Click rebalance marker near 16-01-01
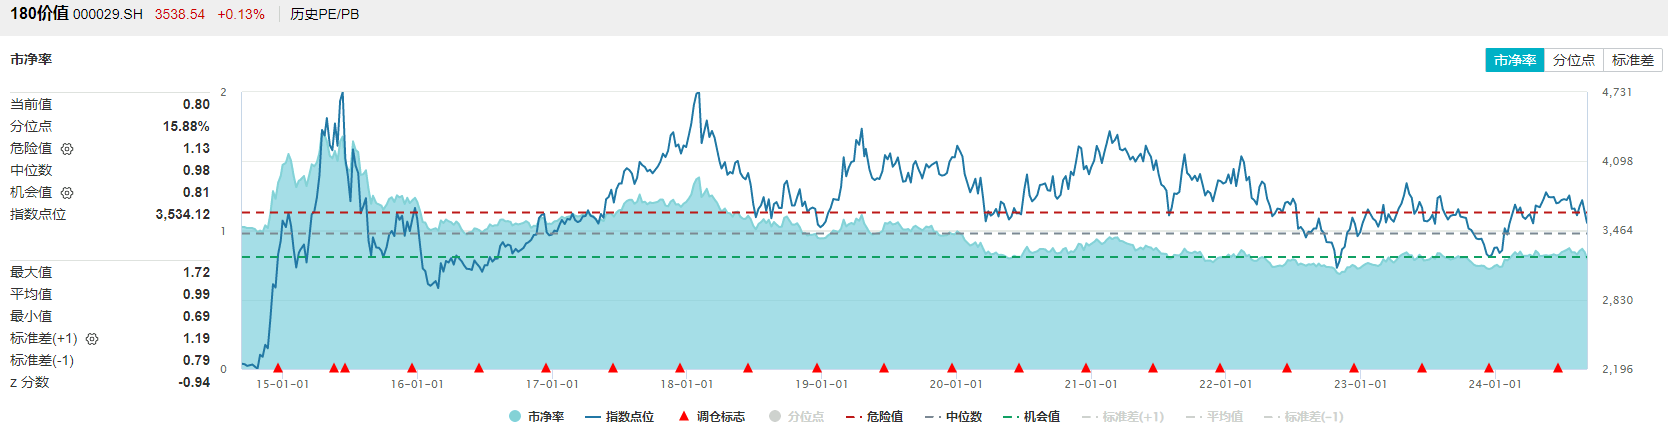1668x428 pixels. click(x=412, y=368)
